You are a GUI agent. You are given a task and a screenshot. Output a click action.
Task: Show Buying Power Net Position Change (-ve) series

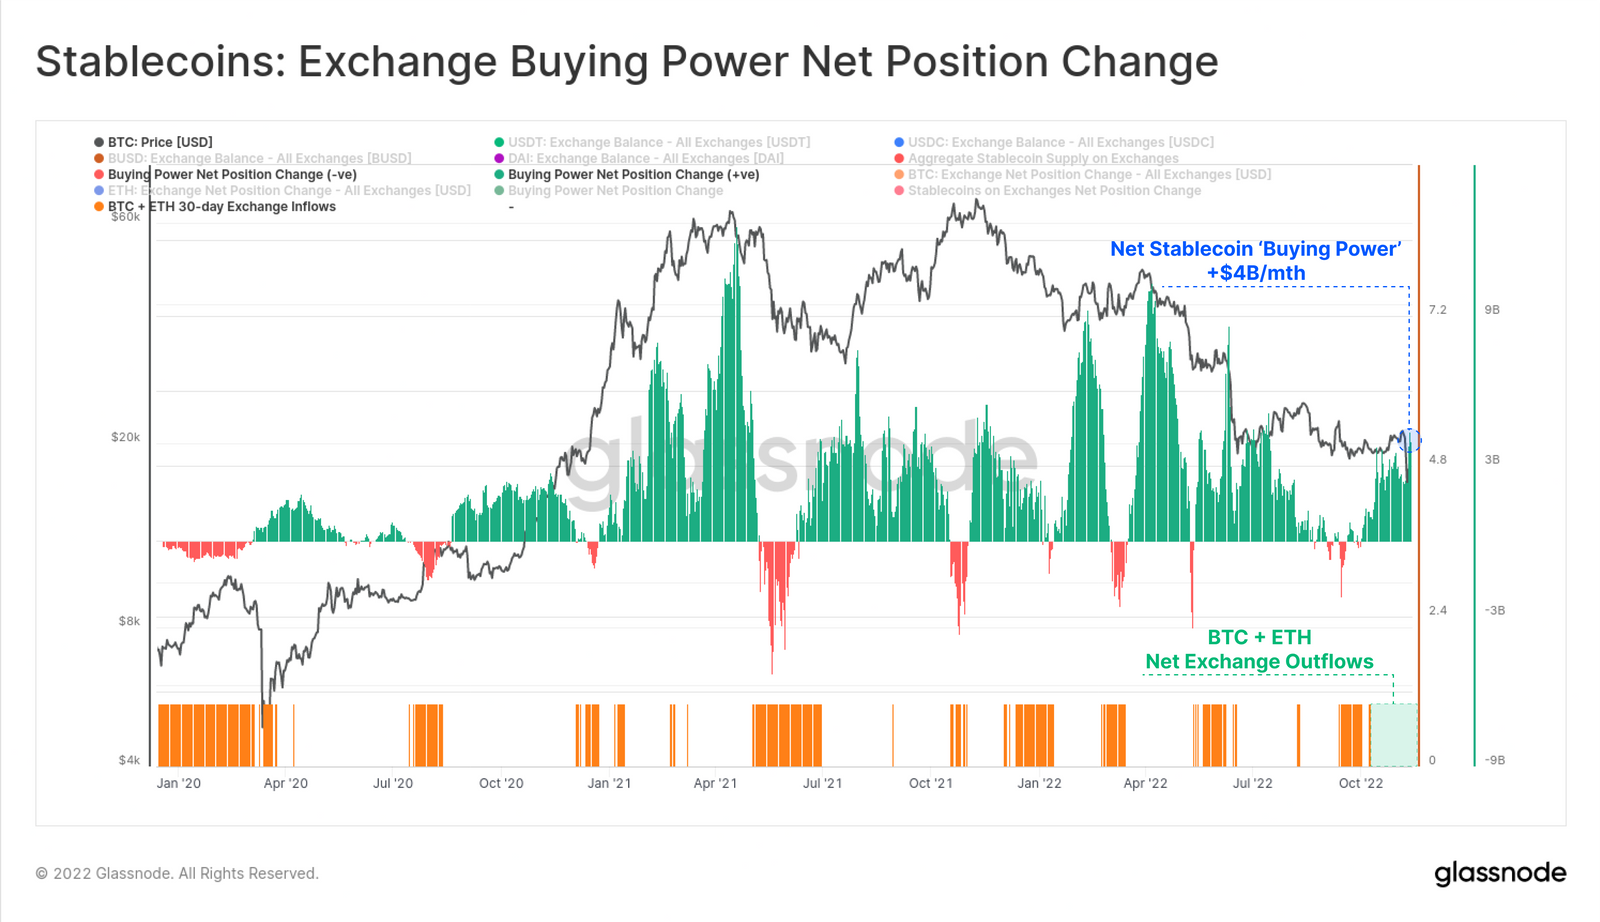tap(225, 174)
